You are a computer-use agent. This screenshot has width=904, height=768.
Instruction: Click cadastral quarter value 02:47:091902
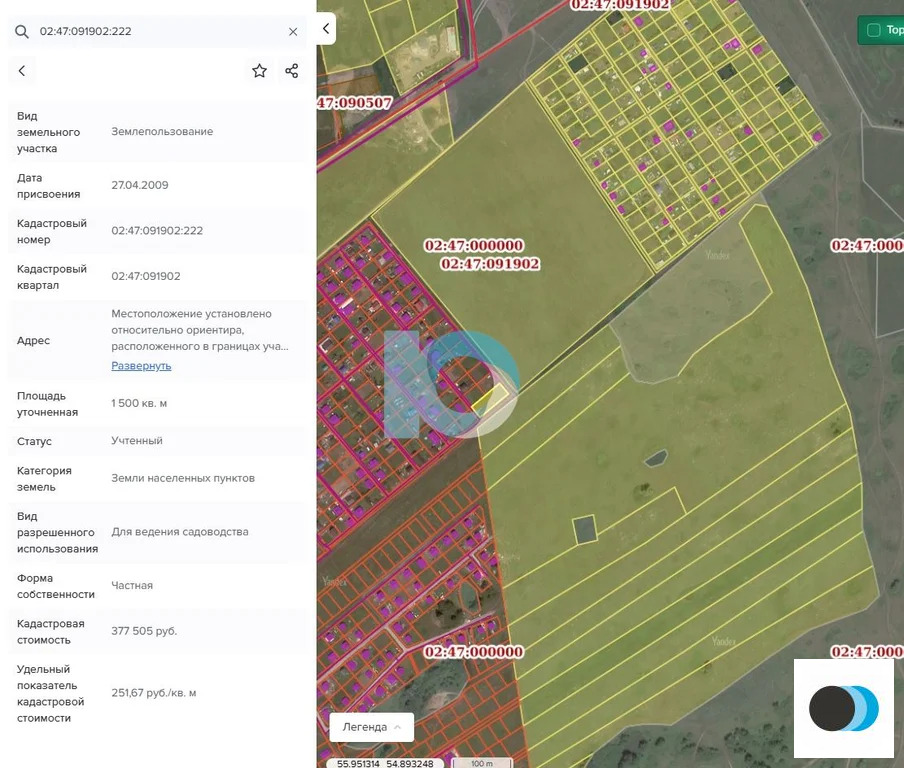click(x=146, y=276)
